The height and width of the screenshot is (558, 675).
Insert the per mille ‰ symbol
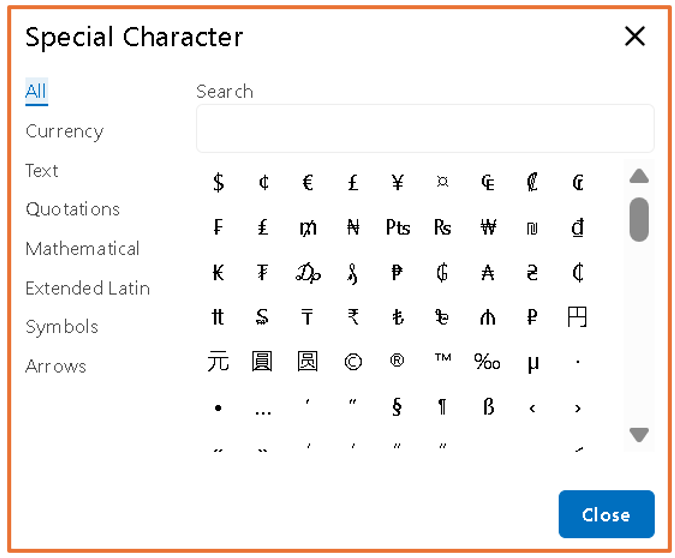click(487, 362)
